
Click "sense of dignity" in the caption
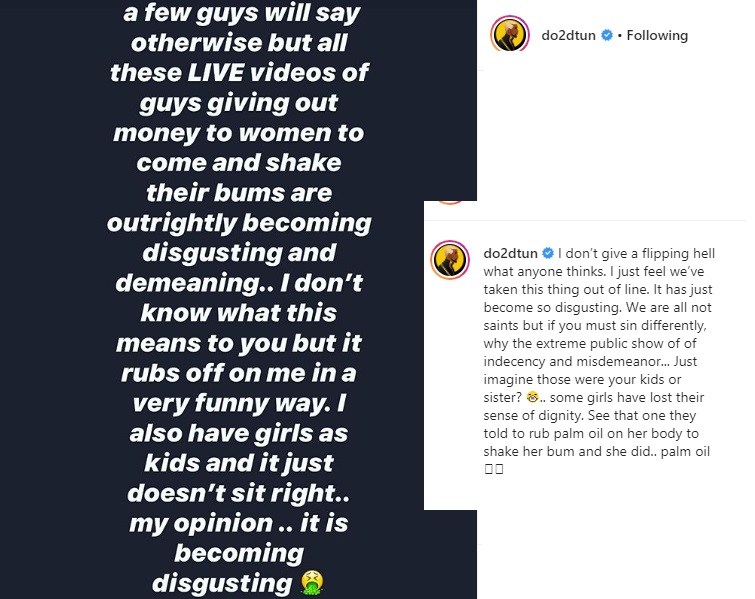click(531, 414)
